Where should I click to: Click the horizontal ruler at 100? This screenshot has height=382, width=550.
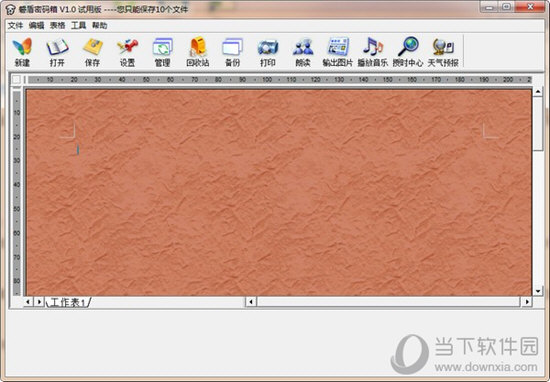[x=267, y=80]
